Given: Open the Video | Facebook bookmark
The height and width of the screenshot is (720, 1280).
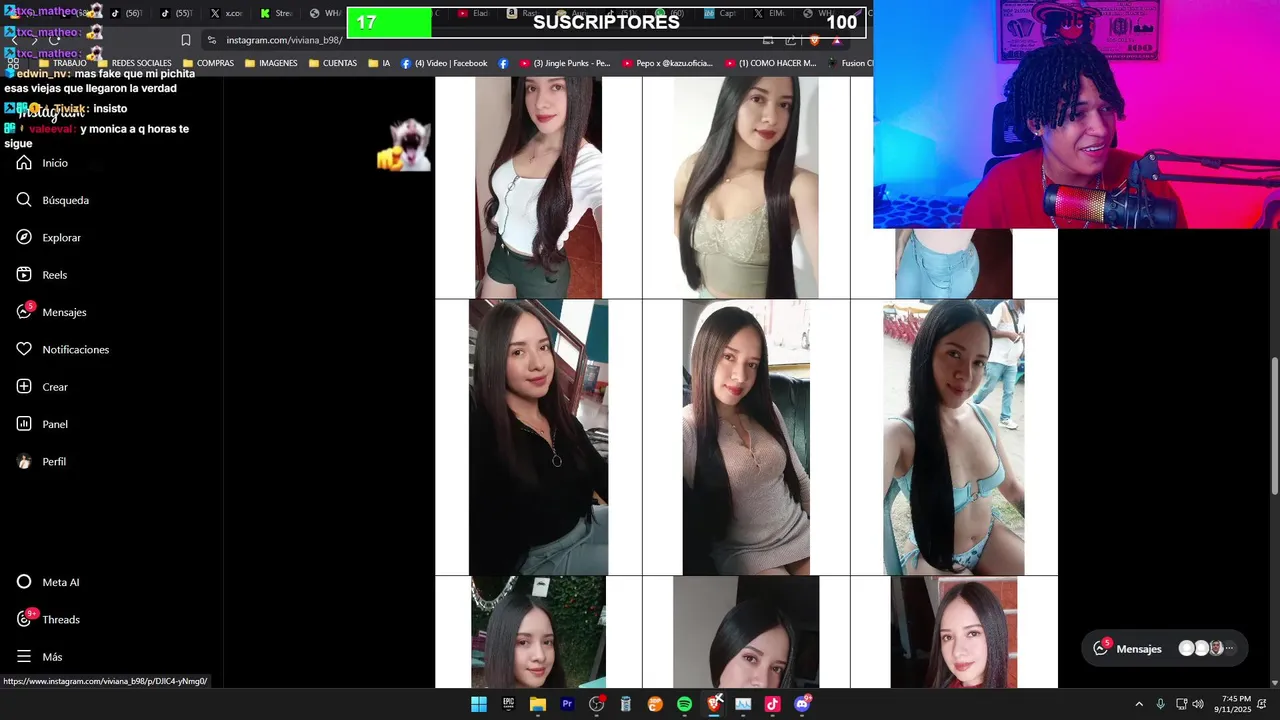Looking at the screenshot, I should coord(444,63).
